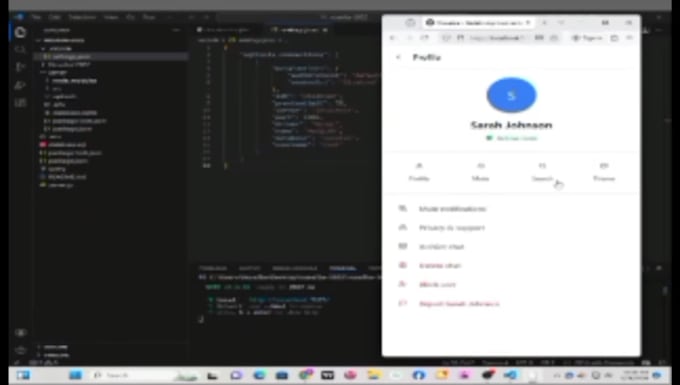Image resolution: width=680 pixels, height=385 pixels.
Task: Open the Selection menu in VS Code
Action: pyautogui.click(x=82, y=17)
